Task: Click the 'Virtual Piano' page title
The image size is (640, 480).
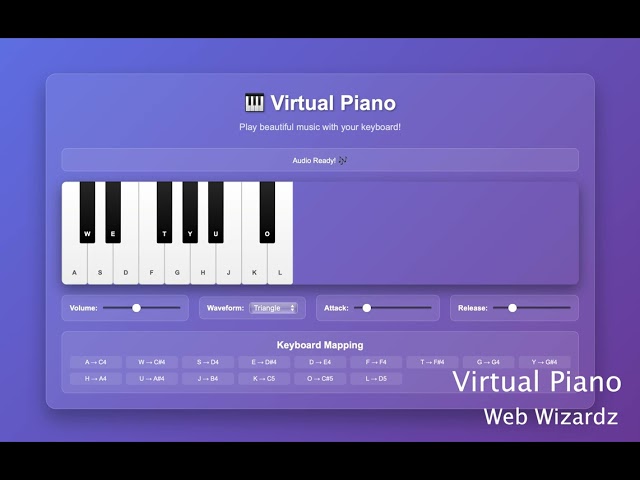Action: coord(333,103)
